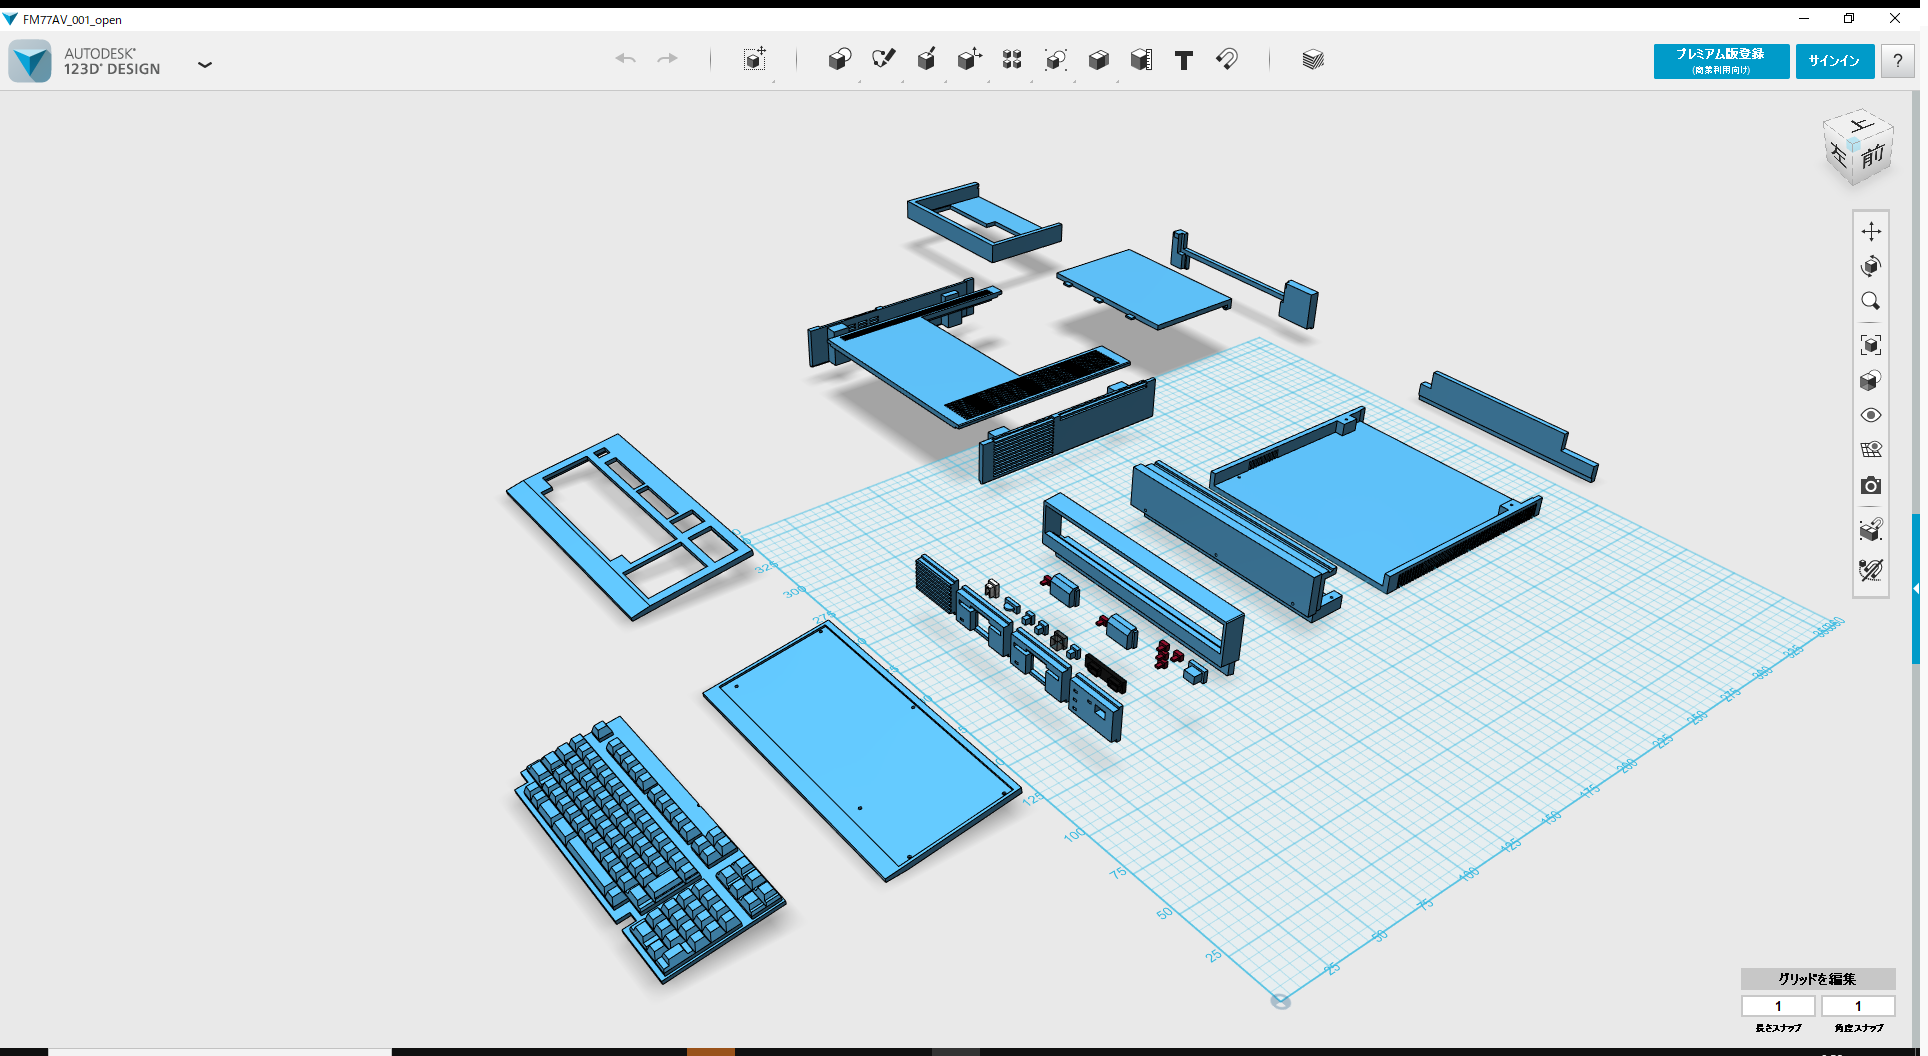Image resolution: width=1928 pixels, height=1056 pixels.
Task: Select the Sketch tool
Action: (884, 60)
